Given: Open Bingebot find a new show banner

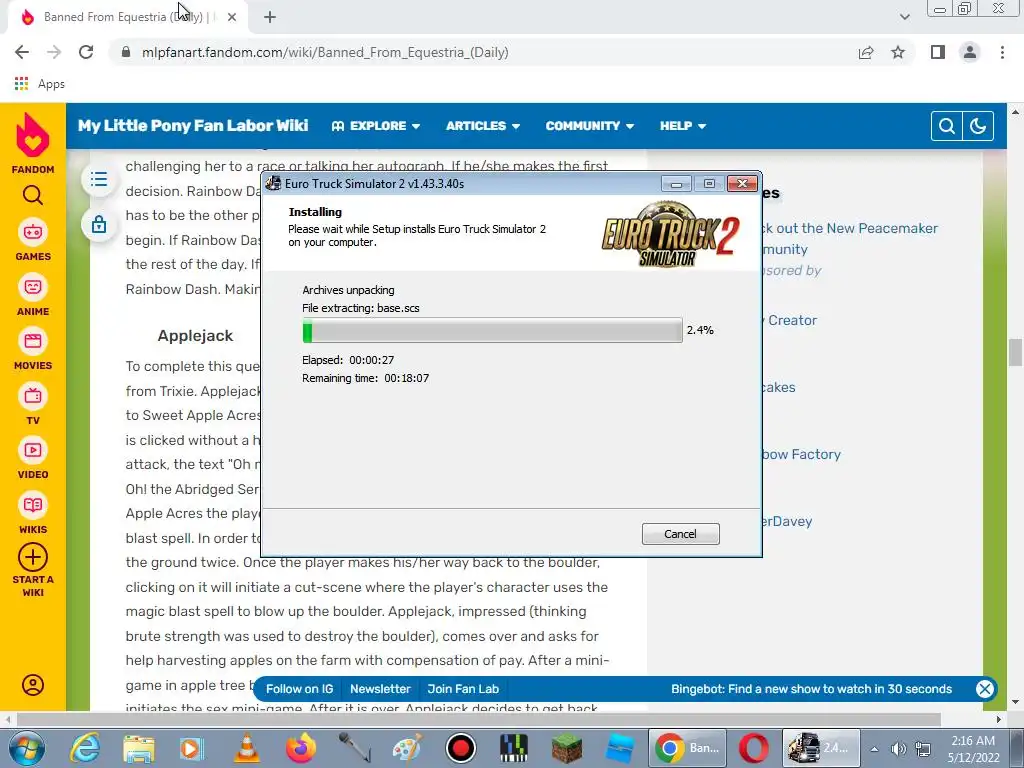Looking at the screenshot, I should (x=811, y=689).
